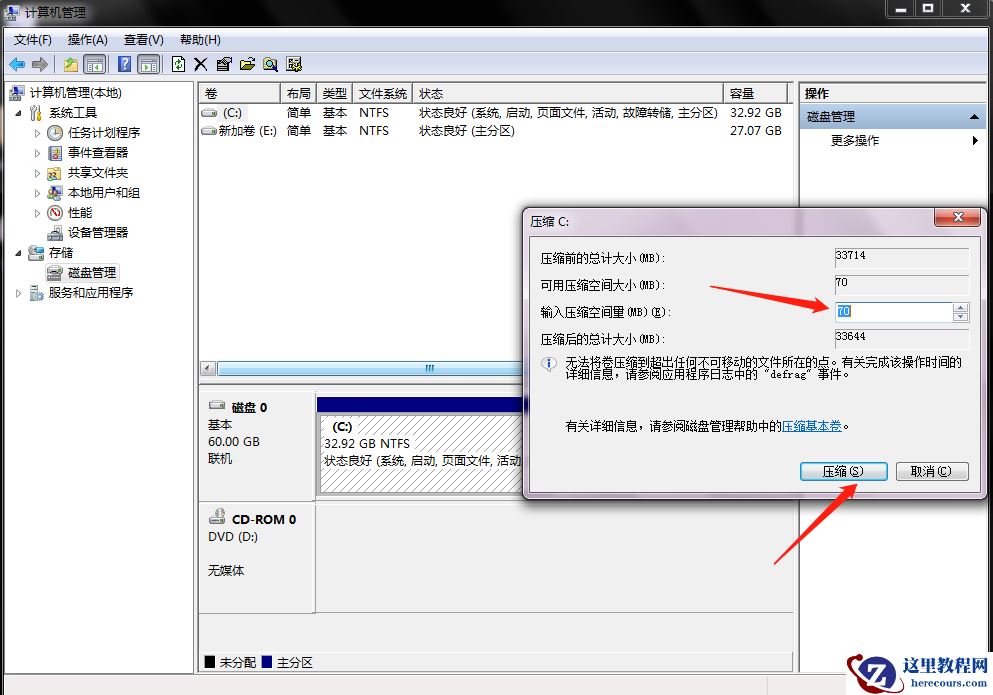Screen dimensions: 993x695
Task: Toggle the Show/Hide console tree icon
Action: [95, 63]
